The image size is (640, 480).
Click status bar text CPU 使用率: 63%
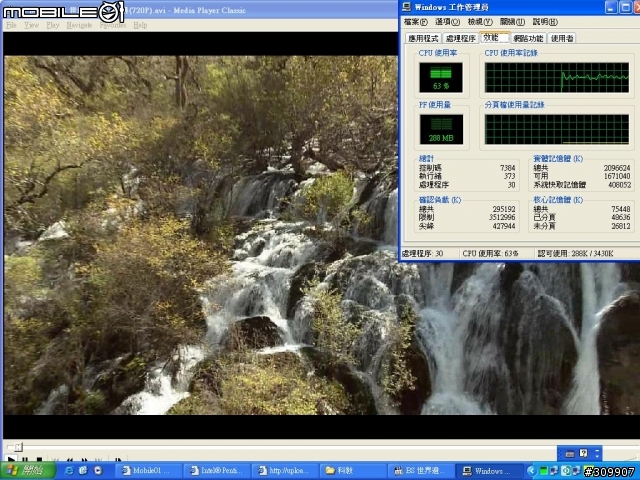coord(490,253)
